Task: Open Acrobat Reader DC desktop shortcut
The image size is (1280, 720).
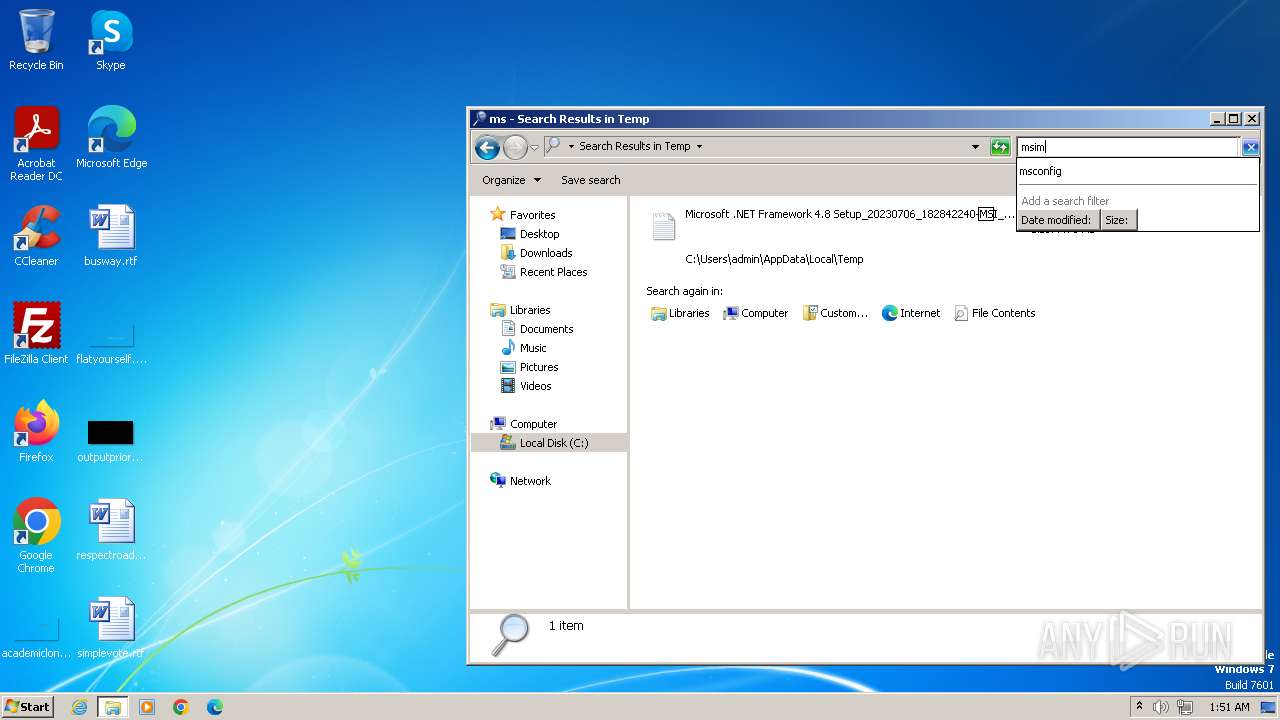Action: (x=36, y=143)
